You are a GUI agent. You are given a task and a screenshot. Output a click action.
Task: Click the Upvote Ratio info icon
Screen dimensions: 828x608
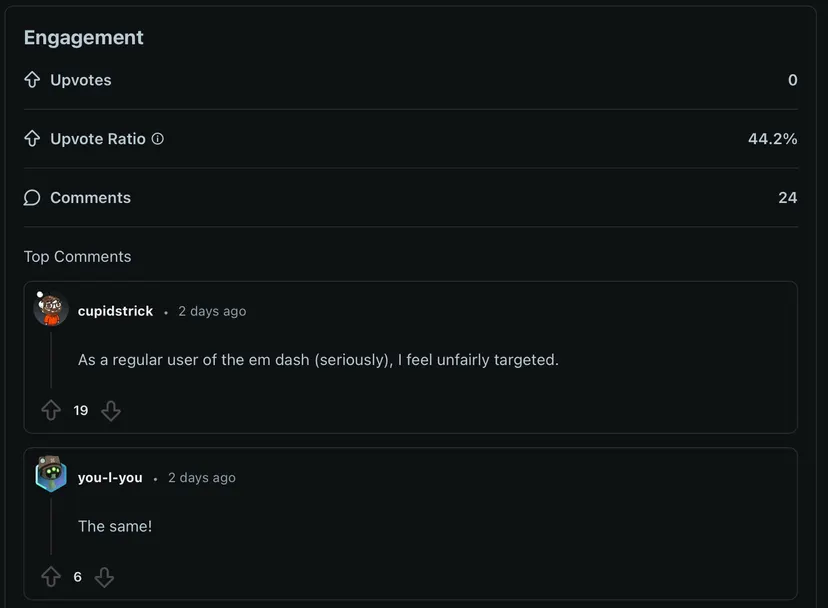(x=157, y=139)
